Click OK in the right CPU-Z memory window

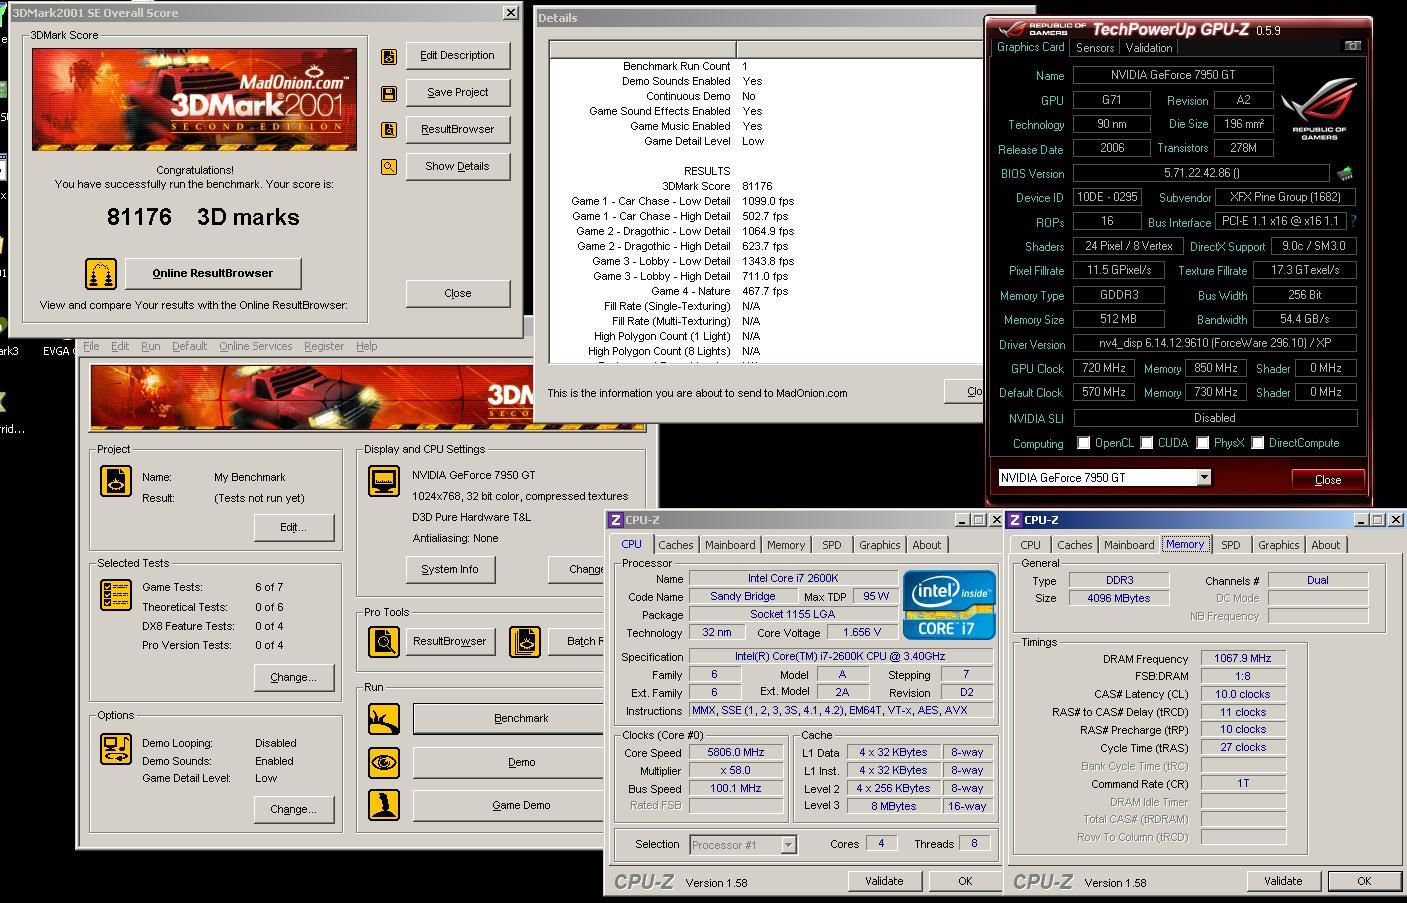pyautogui.click(x=1363, y=881)
